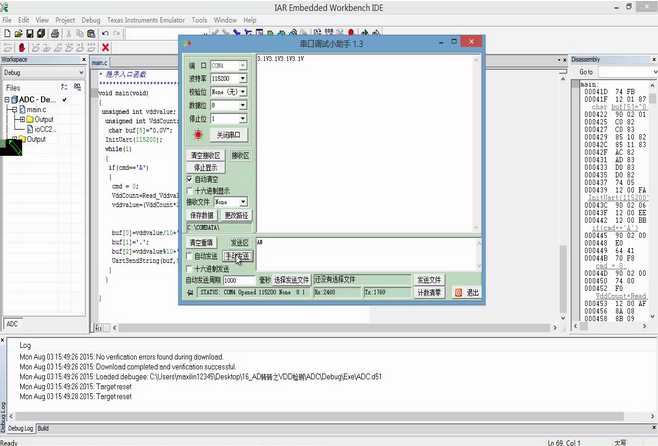Viewport: 658px width, 446px height.
Task: Print the file using the printer icon
Action: (x=55, y=34)
